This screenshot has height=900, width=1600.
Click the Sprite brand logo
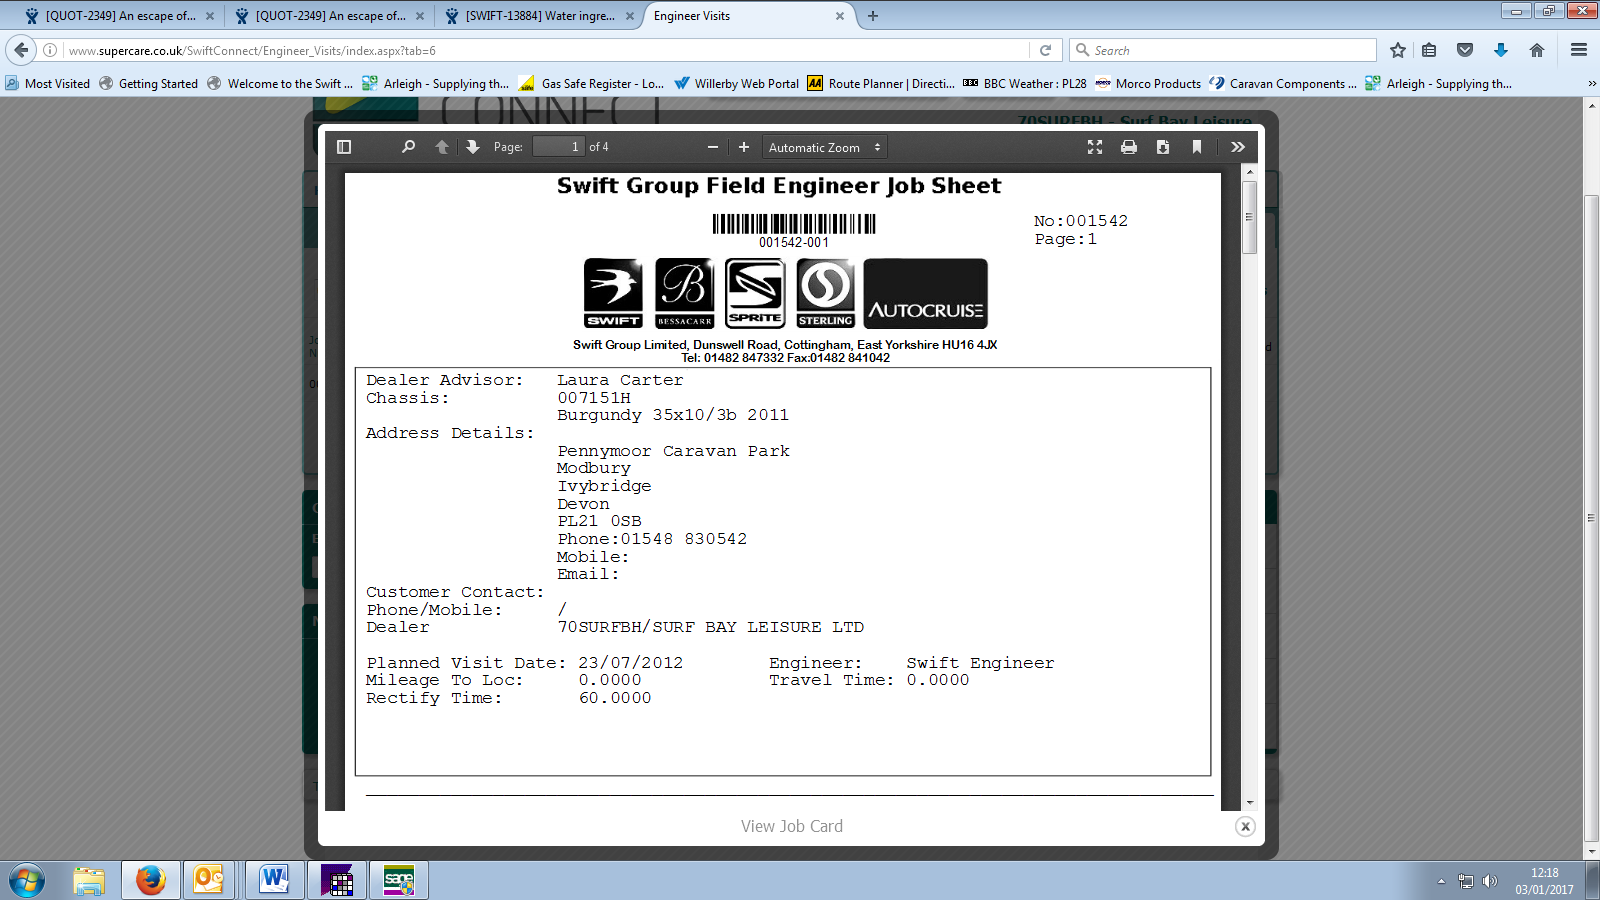coord(755,293)
